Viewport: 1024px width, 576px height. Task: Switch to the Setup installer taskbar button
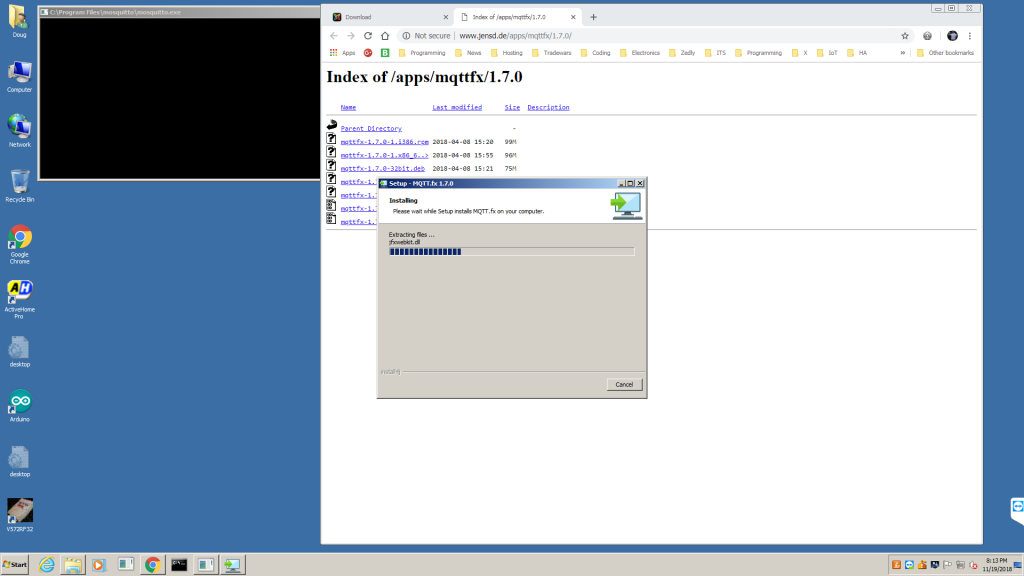[232, 565]
